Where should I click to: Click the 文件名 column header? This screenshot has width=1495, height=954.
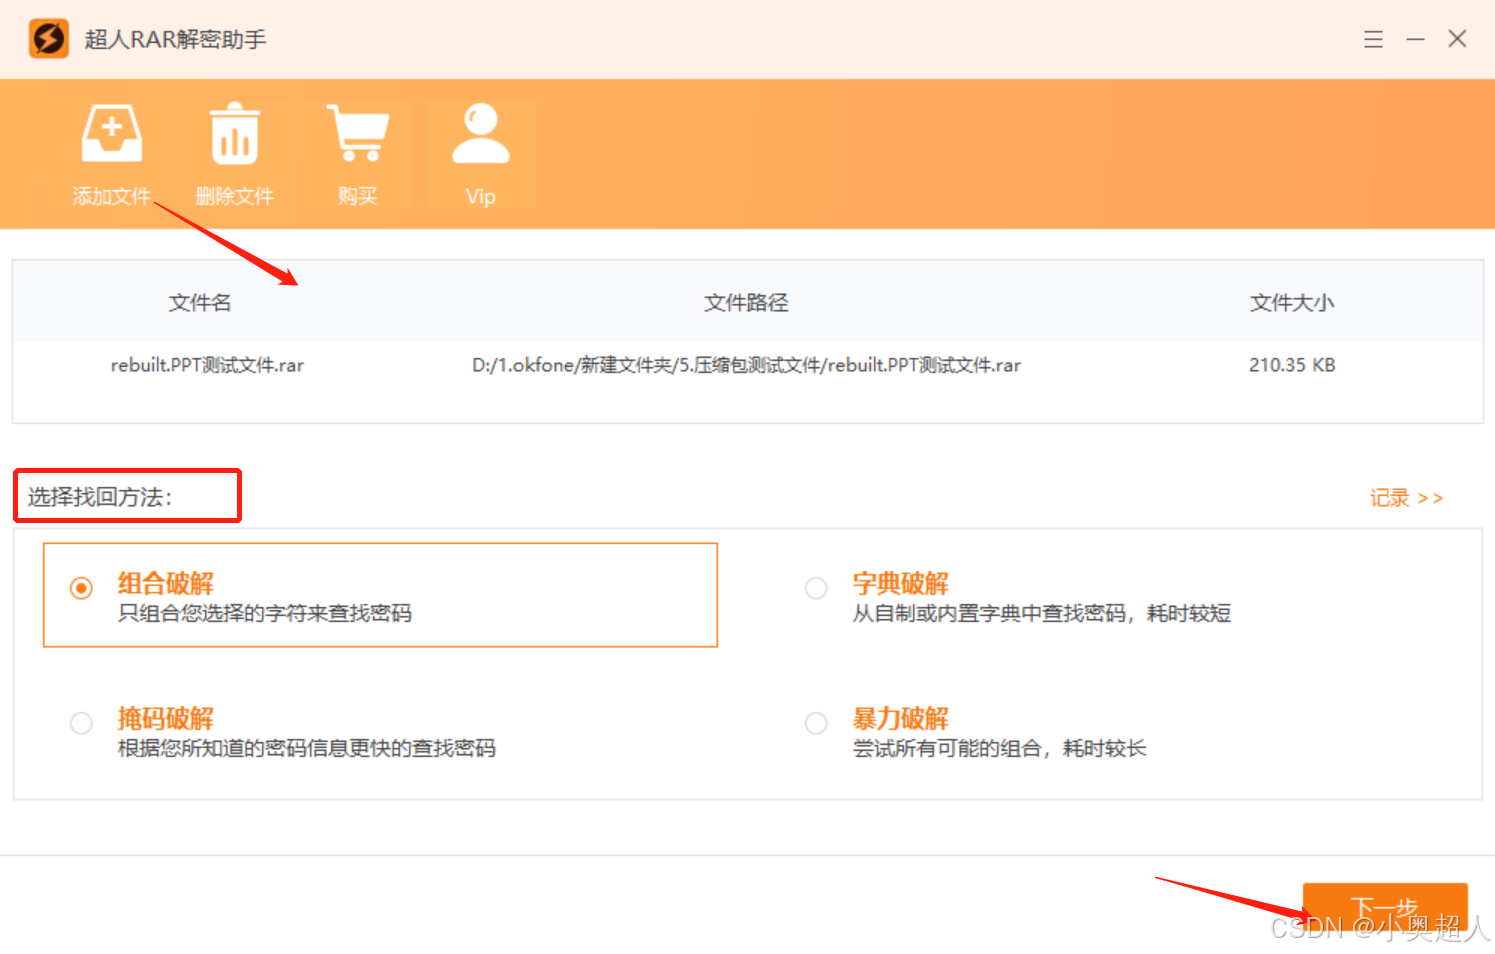click(200, 303)
